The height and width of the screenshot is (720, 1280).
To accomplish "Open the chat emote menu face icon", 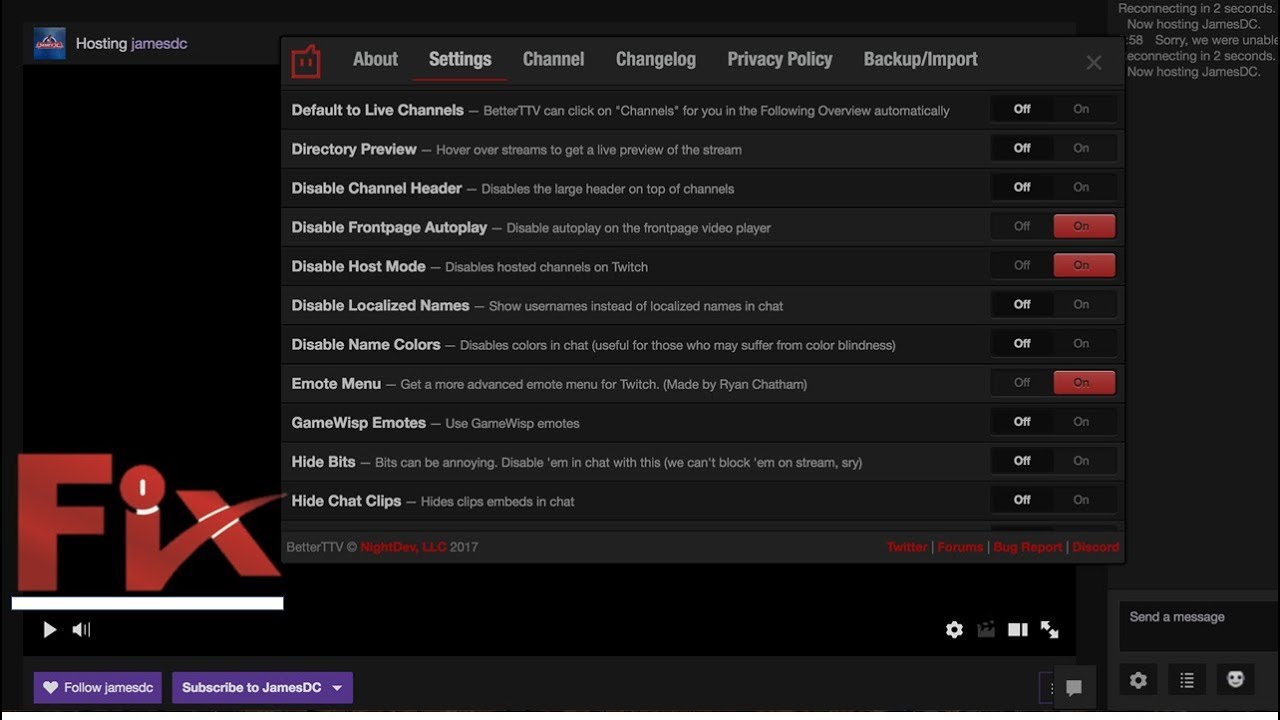I will click(x=1236, y=680).
